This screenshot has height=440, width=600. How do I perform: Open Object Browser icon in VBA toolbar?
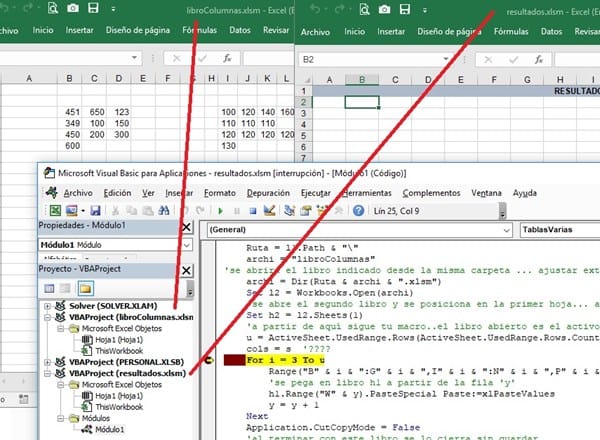(322, 210)
